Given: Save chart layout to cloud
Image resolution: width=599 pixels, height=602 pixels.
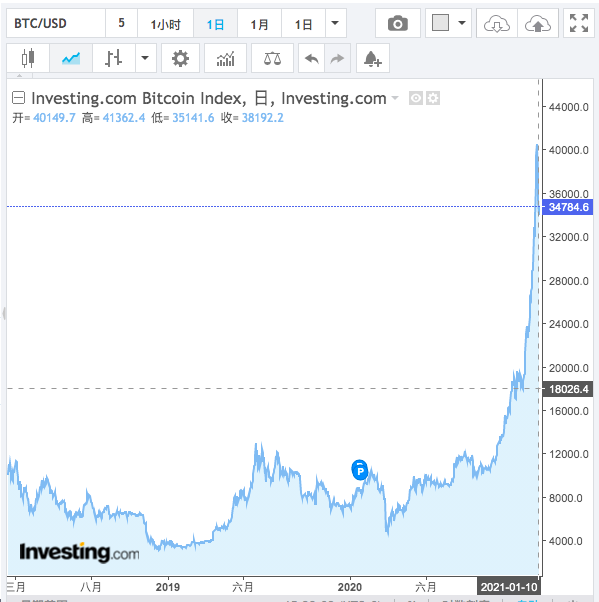Looking at the screenshot, I should (x=538, y=23).
